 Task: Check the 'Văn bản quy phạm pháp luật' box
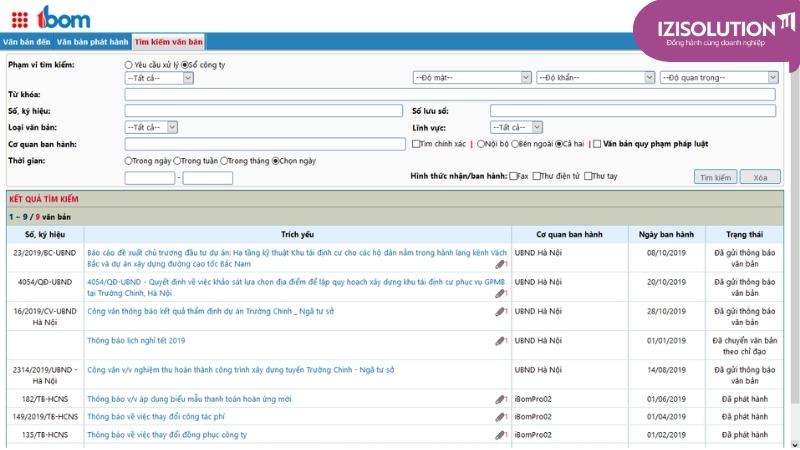tap(597, 144)
